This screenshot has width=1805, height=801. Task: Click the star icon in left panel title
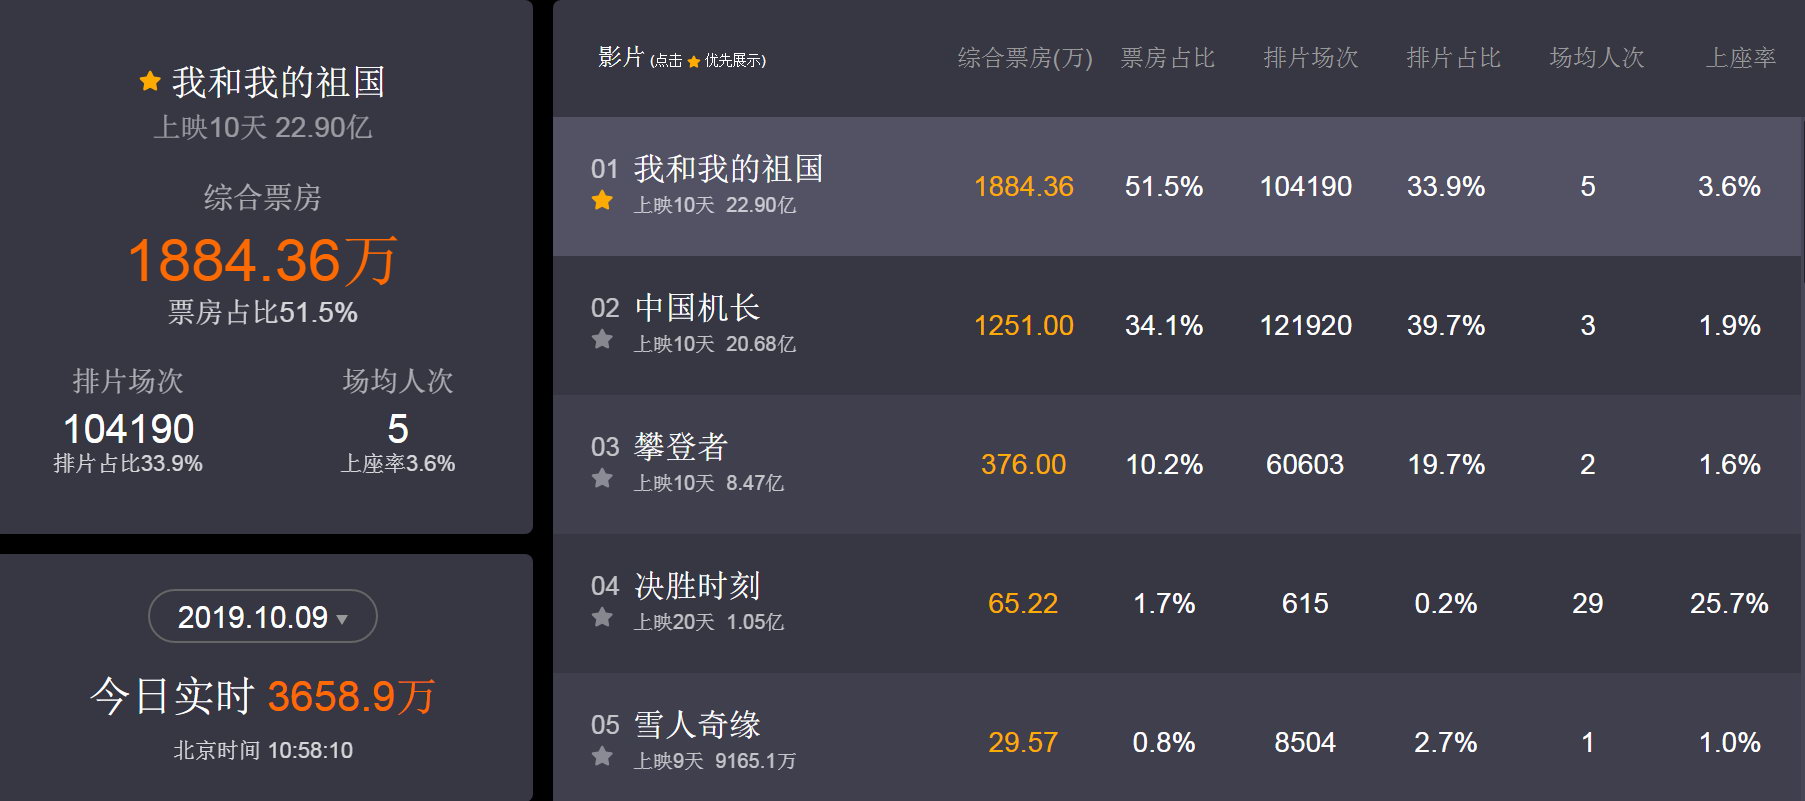(150, 81)
